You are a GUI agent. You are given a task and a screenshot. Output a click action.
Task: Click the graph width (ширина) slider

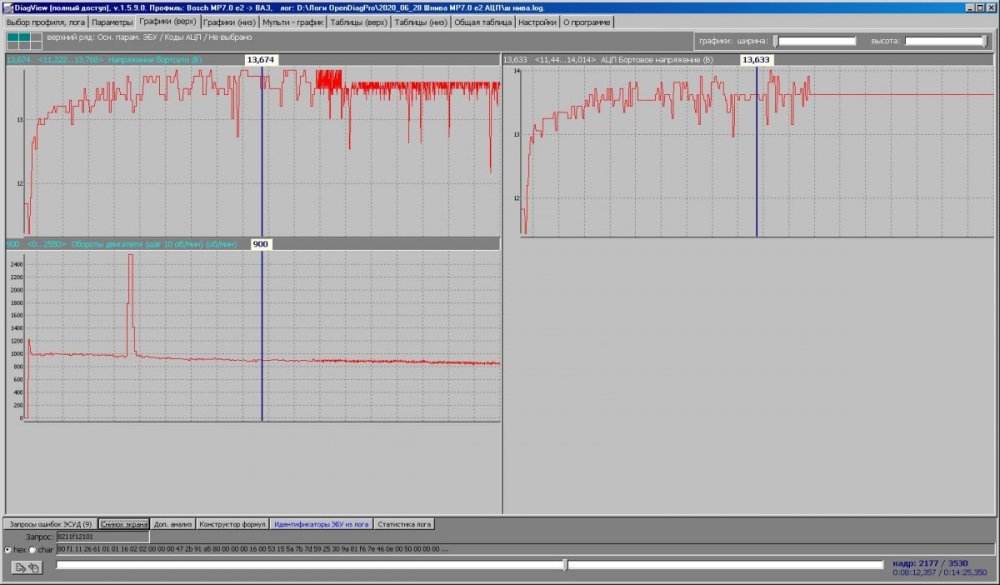coord(816,41)
